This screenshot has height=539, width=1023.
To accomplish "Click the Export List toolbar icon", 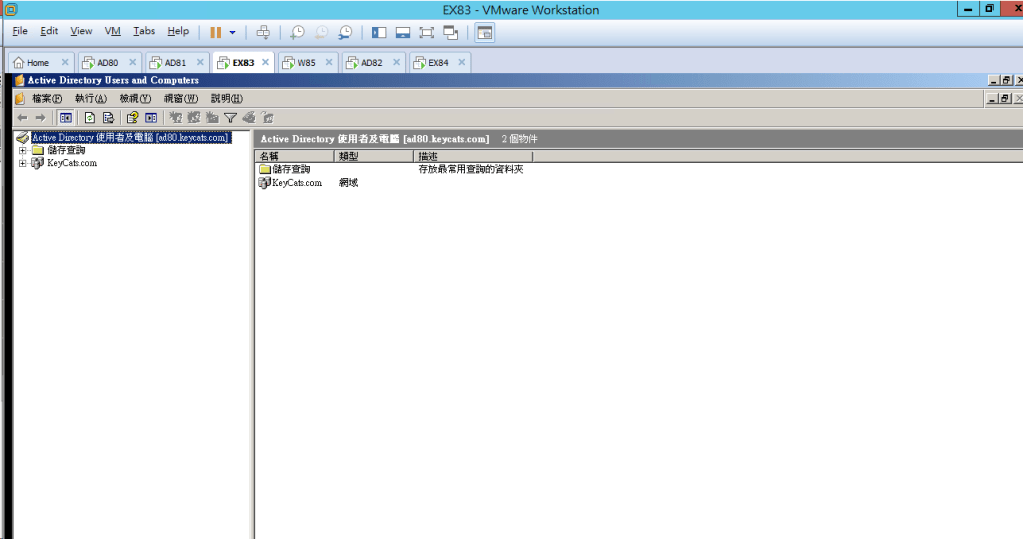I will click(108, 118).
